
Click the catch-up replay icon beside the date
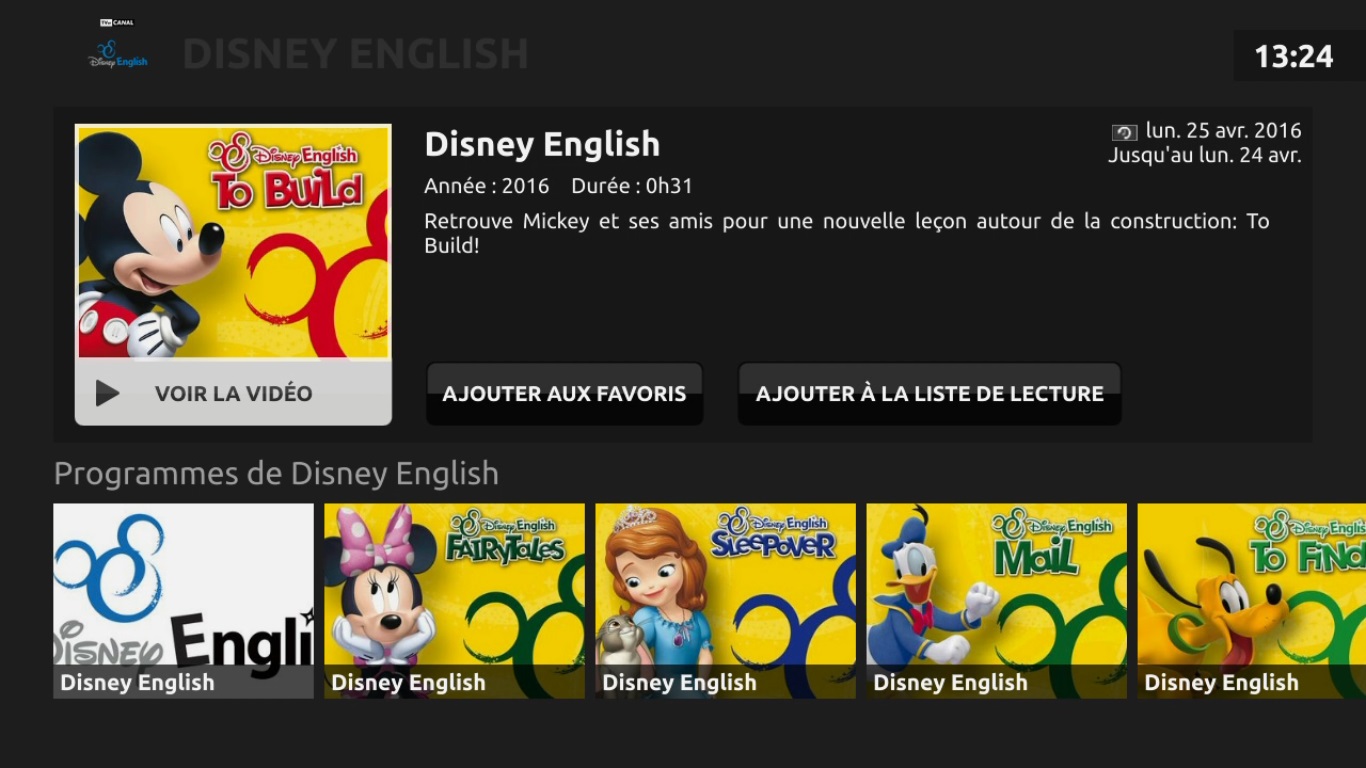1124,132
